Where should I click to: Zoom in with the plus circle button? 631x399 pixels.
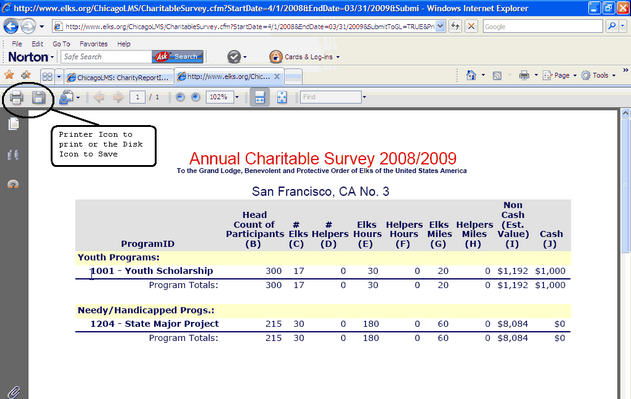pyautogui.click(x=196, y=97)
